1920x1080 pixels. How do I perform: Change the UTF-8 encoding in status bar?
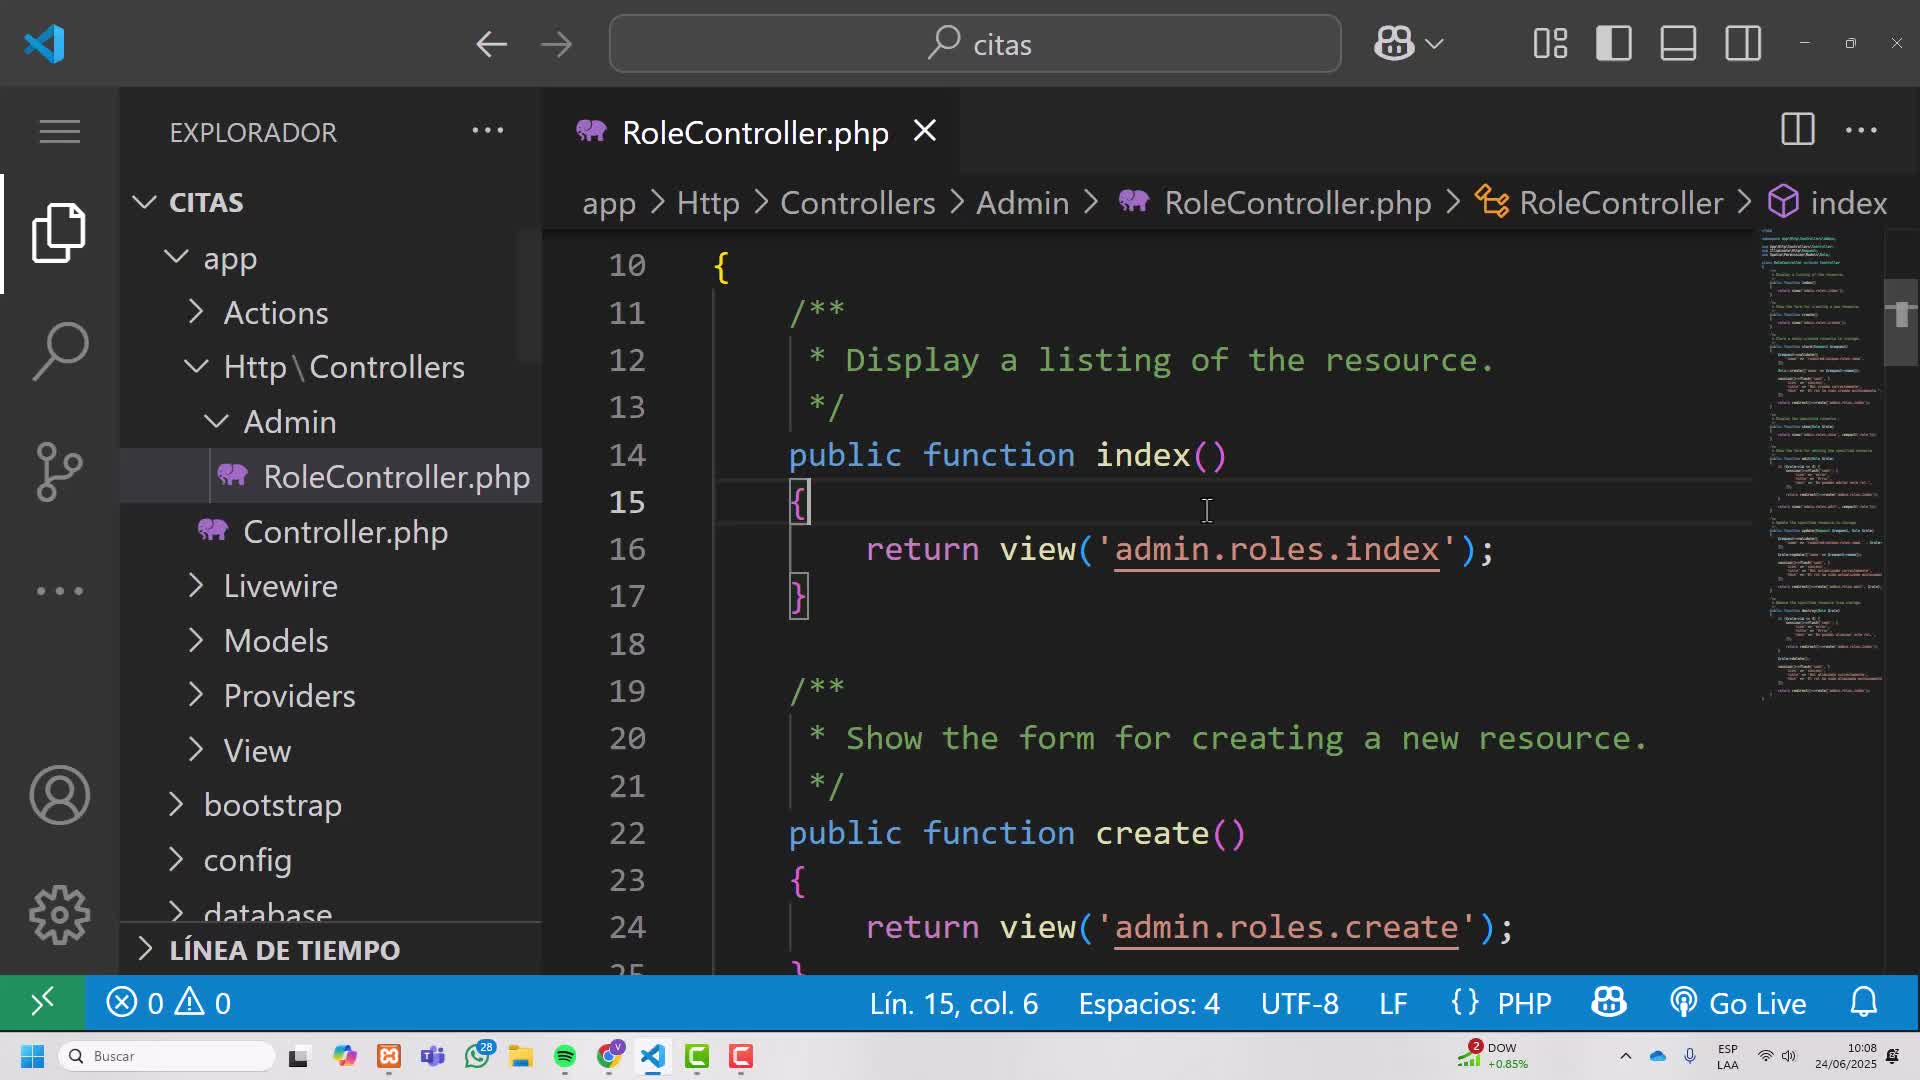coord(1299,1003)
